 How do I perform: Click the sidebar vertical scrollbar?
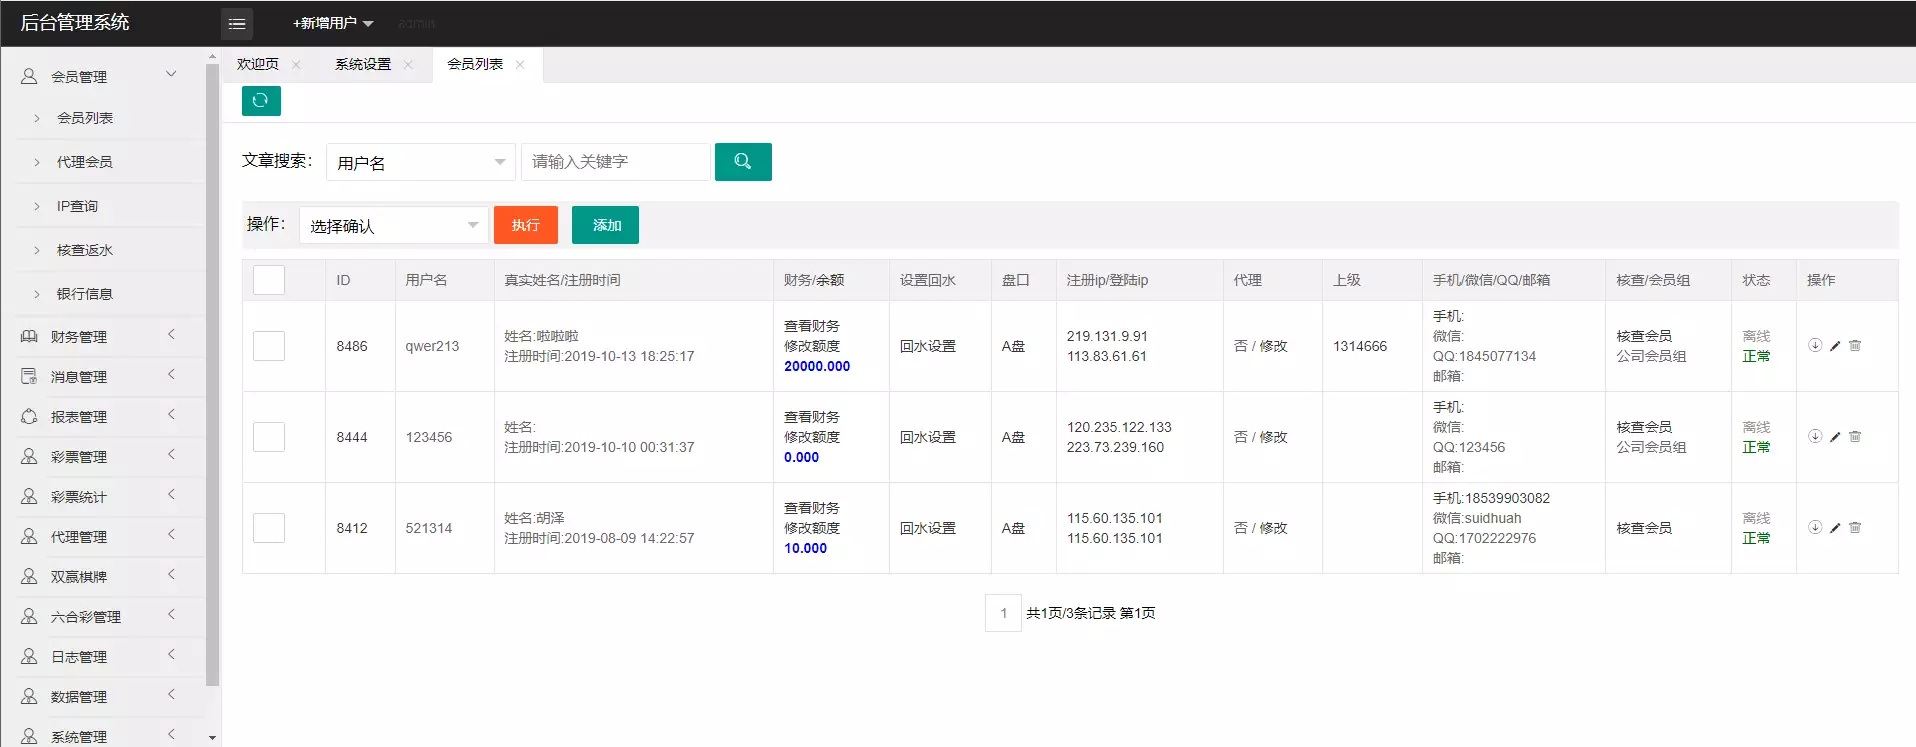tap(212, 375)
